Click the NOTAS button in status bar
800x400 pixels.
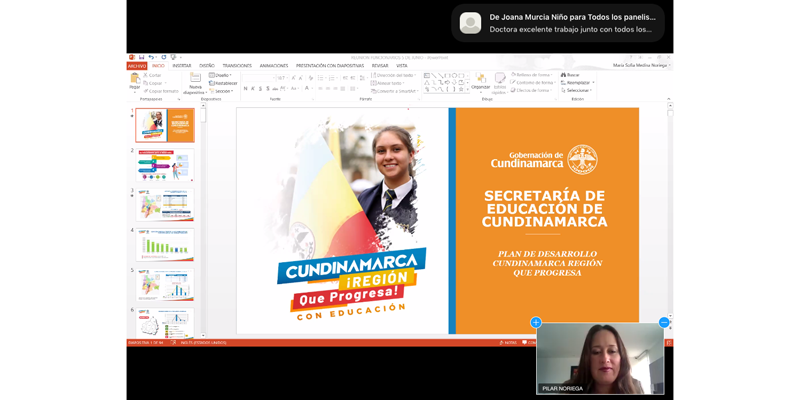(508, 343)
